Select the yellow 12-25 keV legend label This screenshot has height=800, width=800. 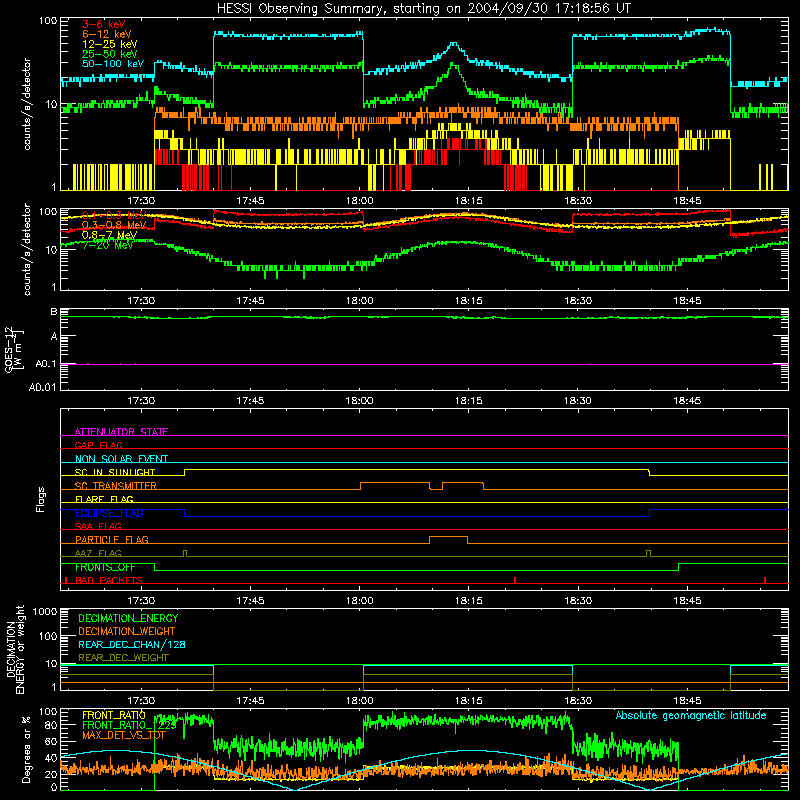tap(109, 44)
